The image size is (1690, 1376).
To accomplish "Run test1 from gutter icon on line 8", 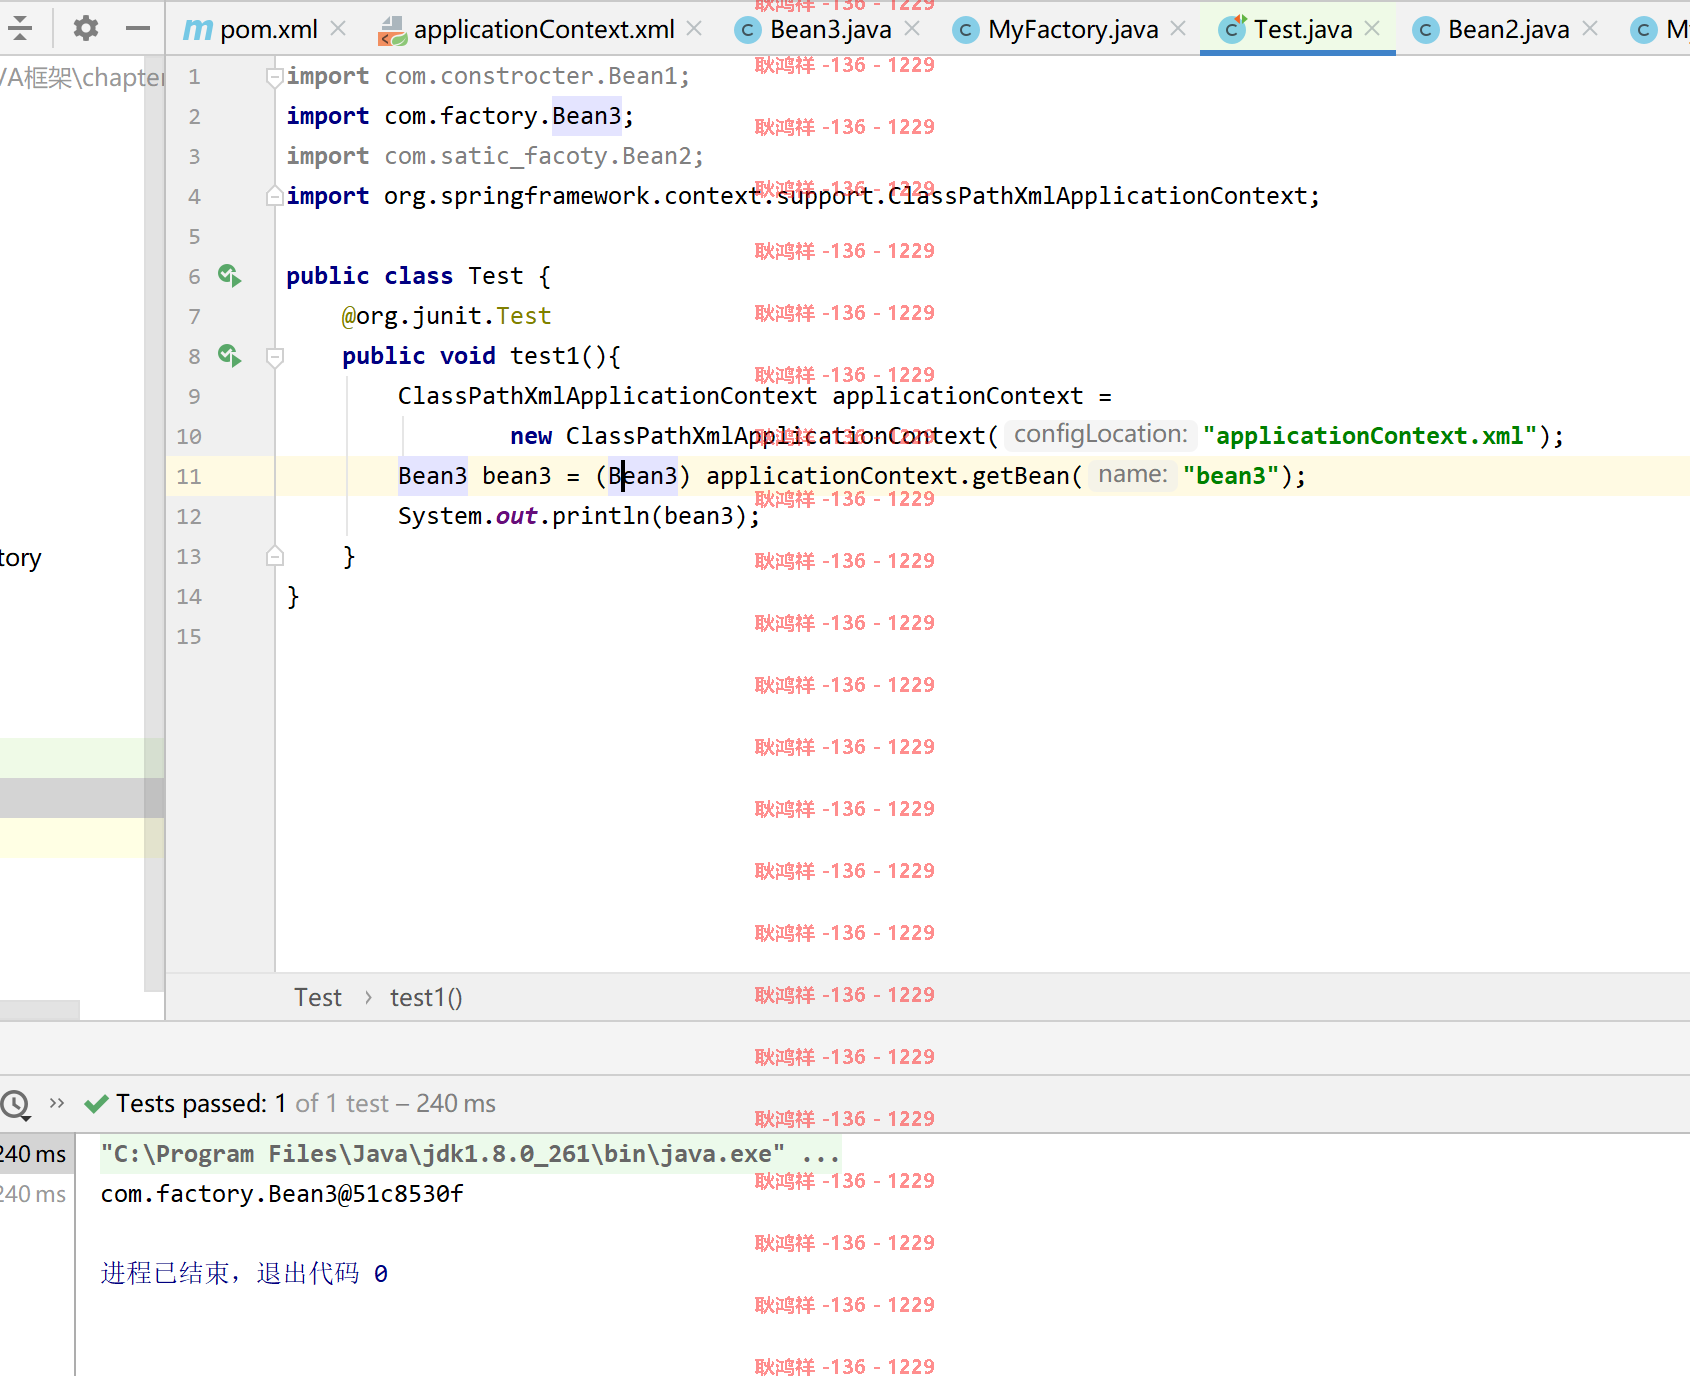I will pyautogui.click(x=230, y=356).
